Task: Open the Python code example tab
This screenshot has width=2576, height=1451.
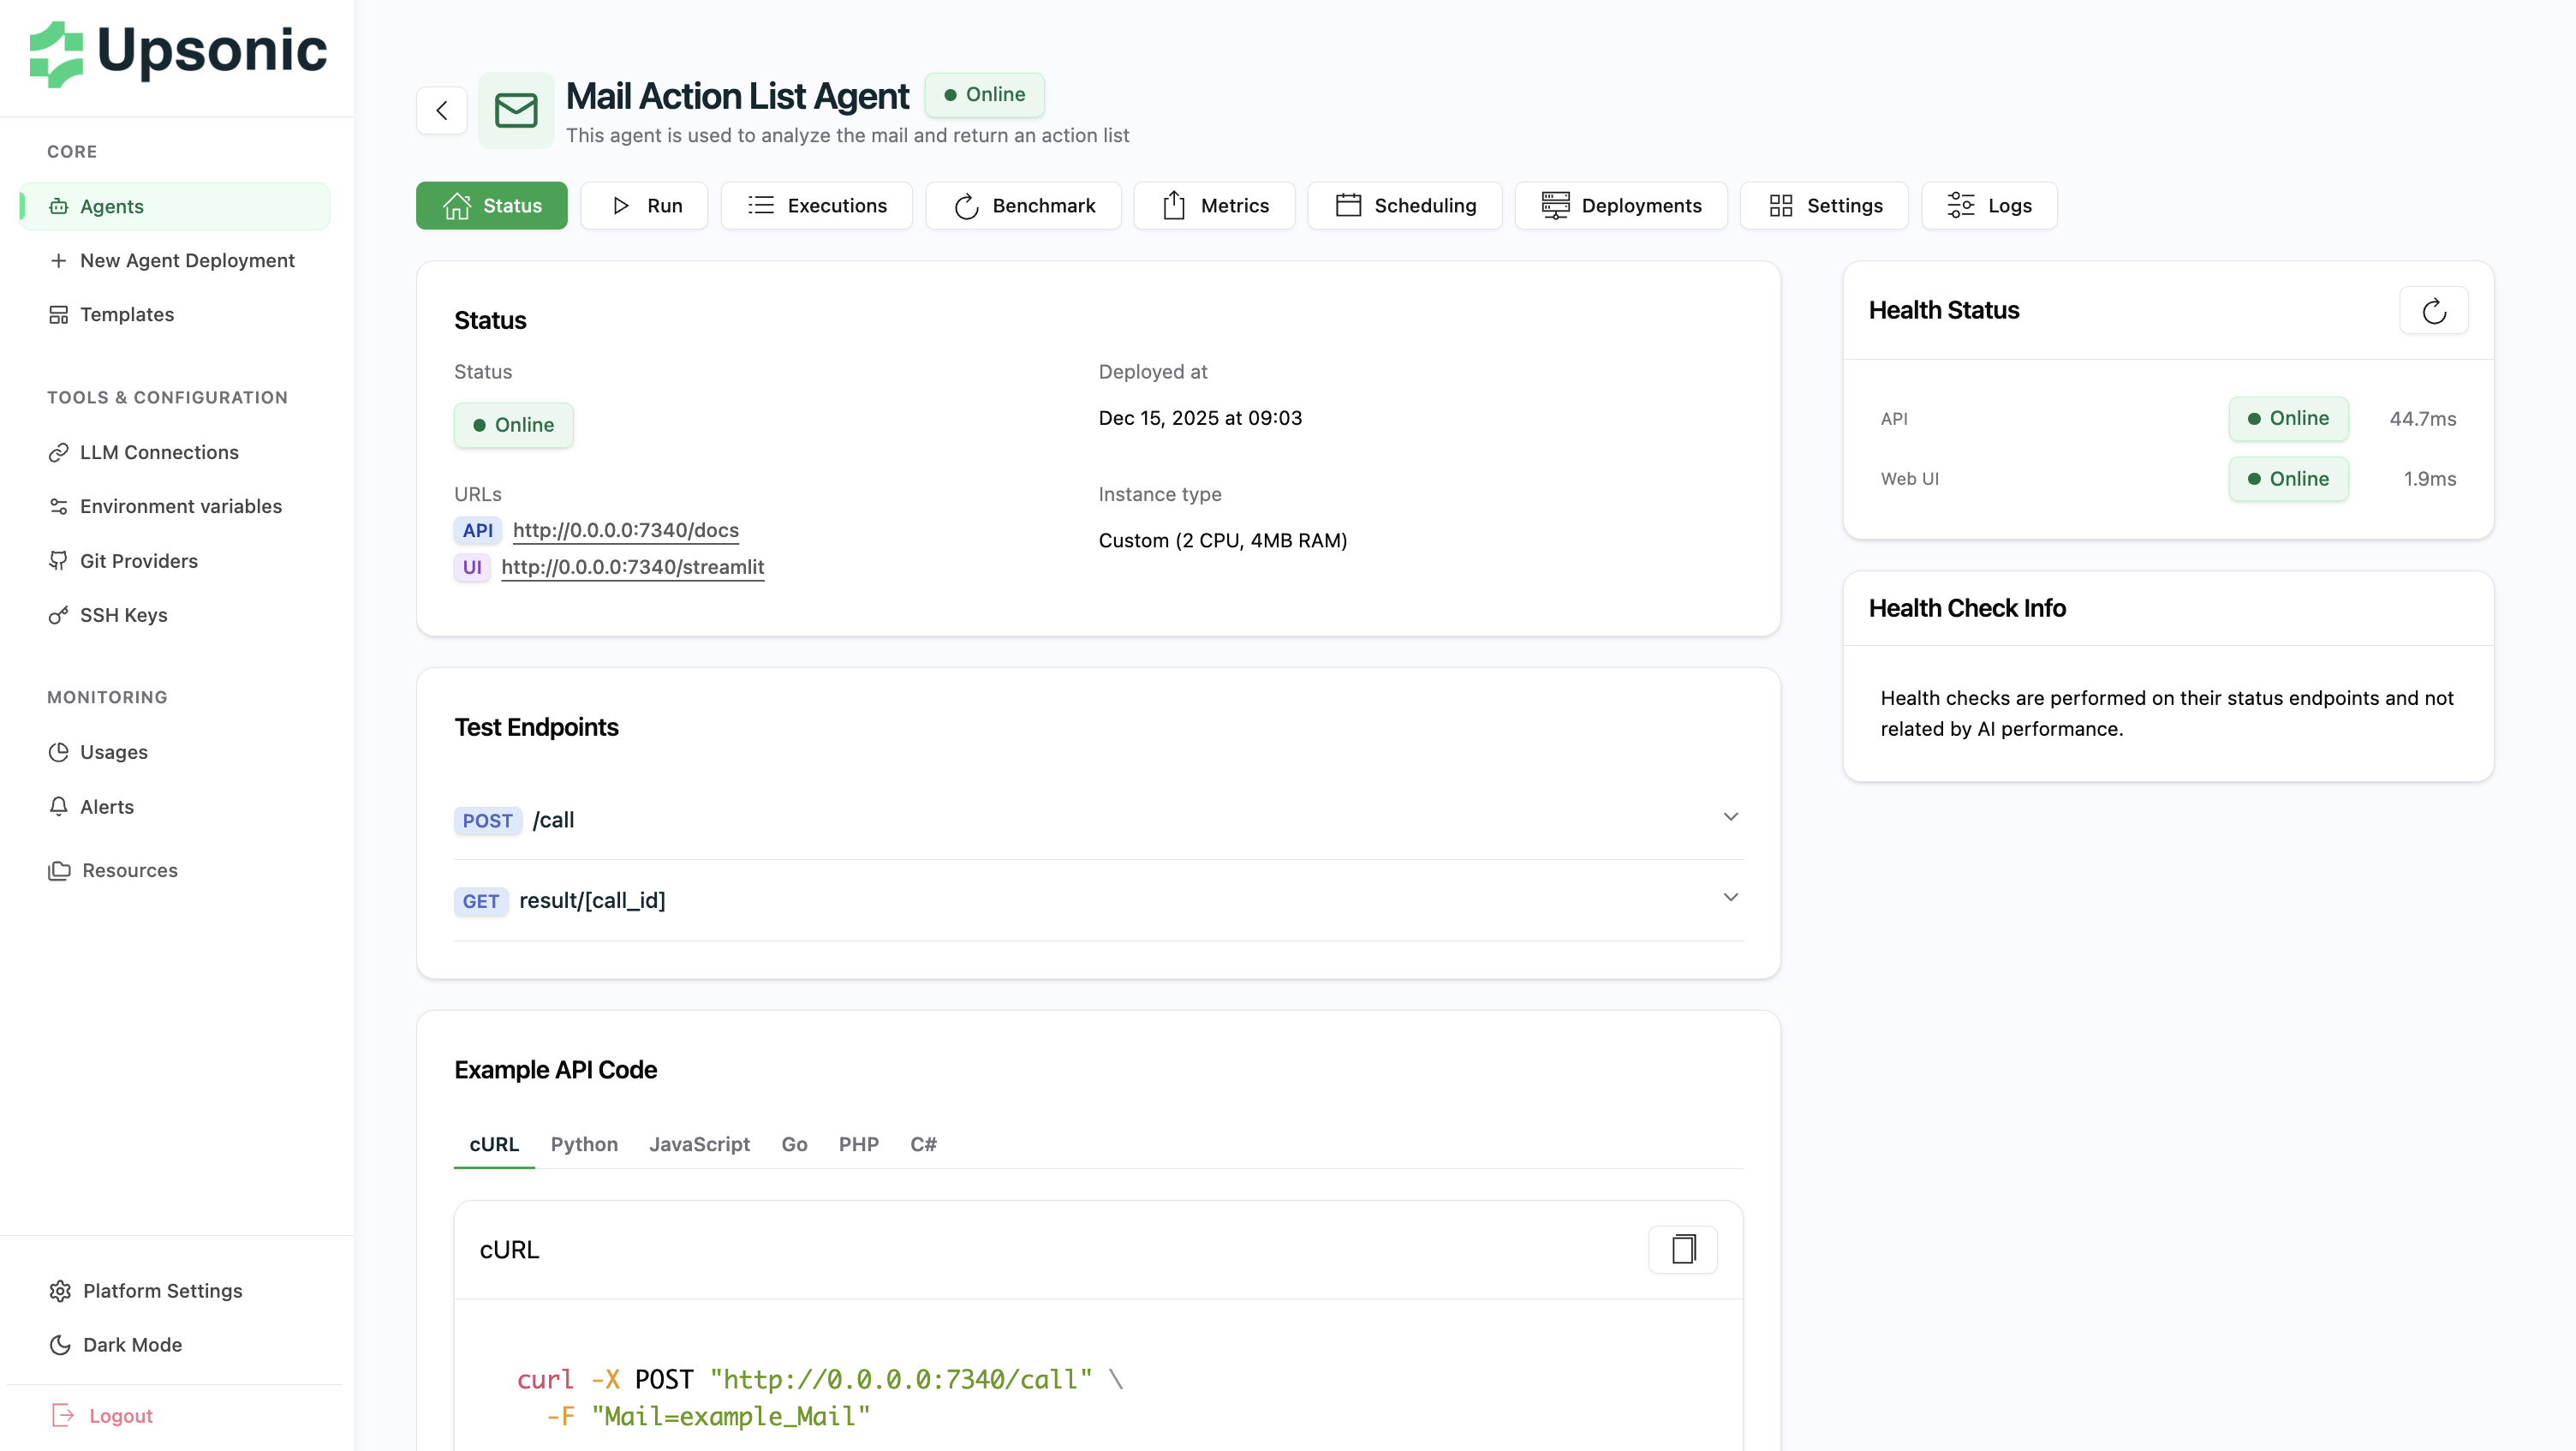Action: 584,1144
